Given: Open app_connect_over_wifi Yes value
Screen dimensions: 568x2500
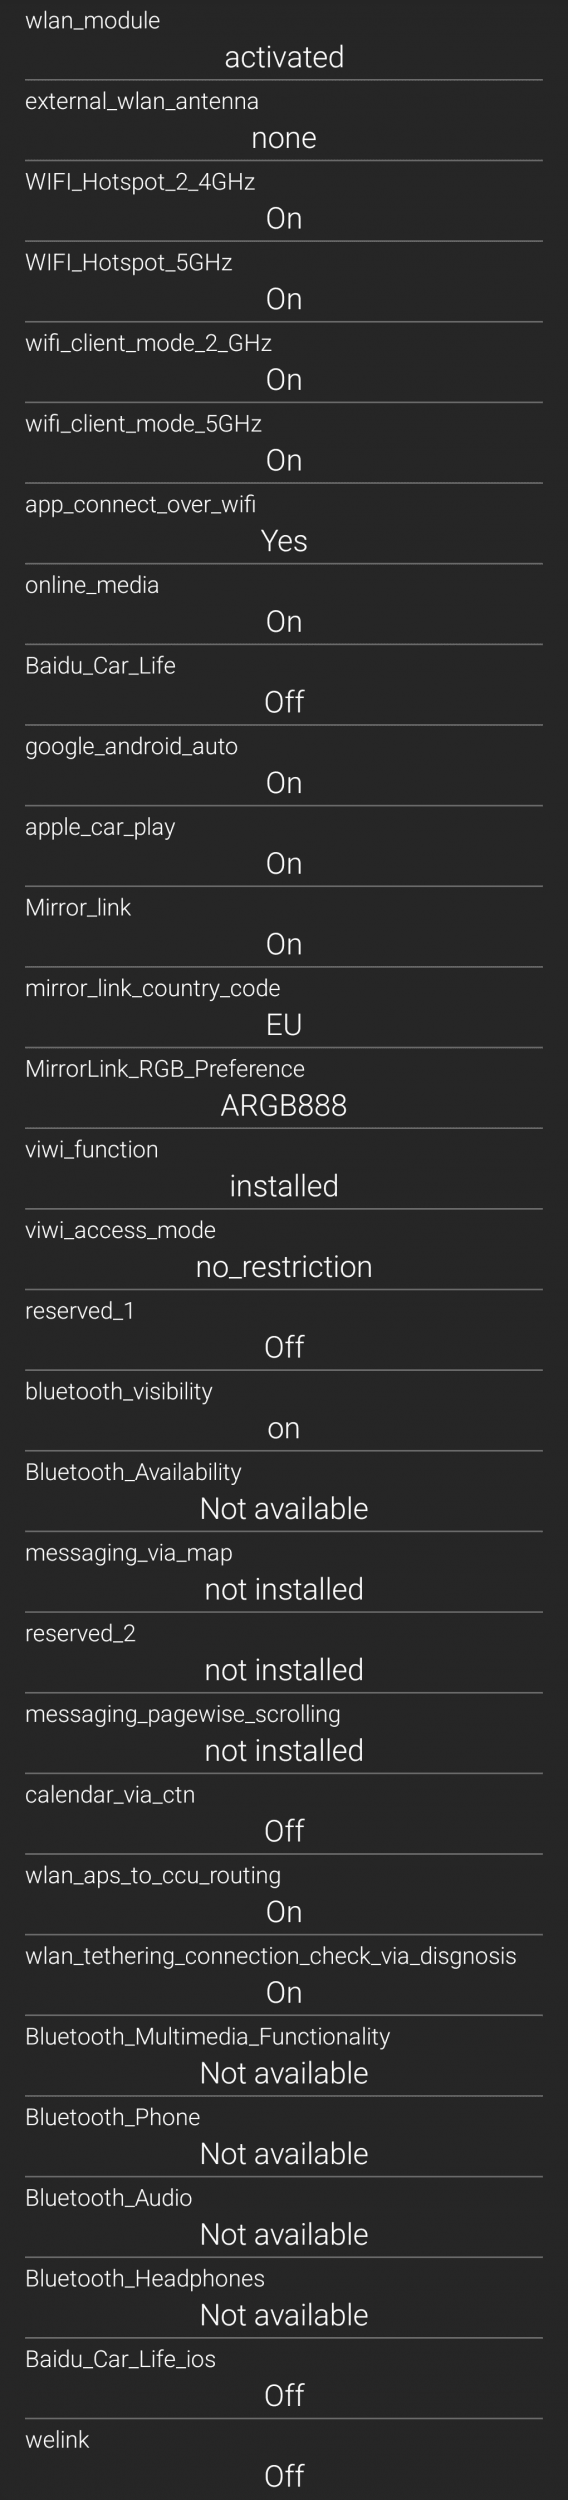Looking at the screenshot, I should (284, 541).
